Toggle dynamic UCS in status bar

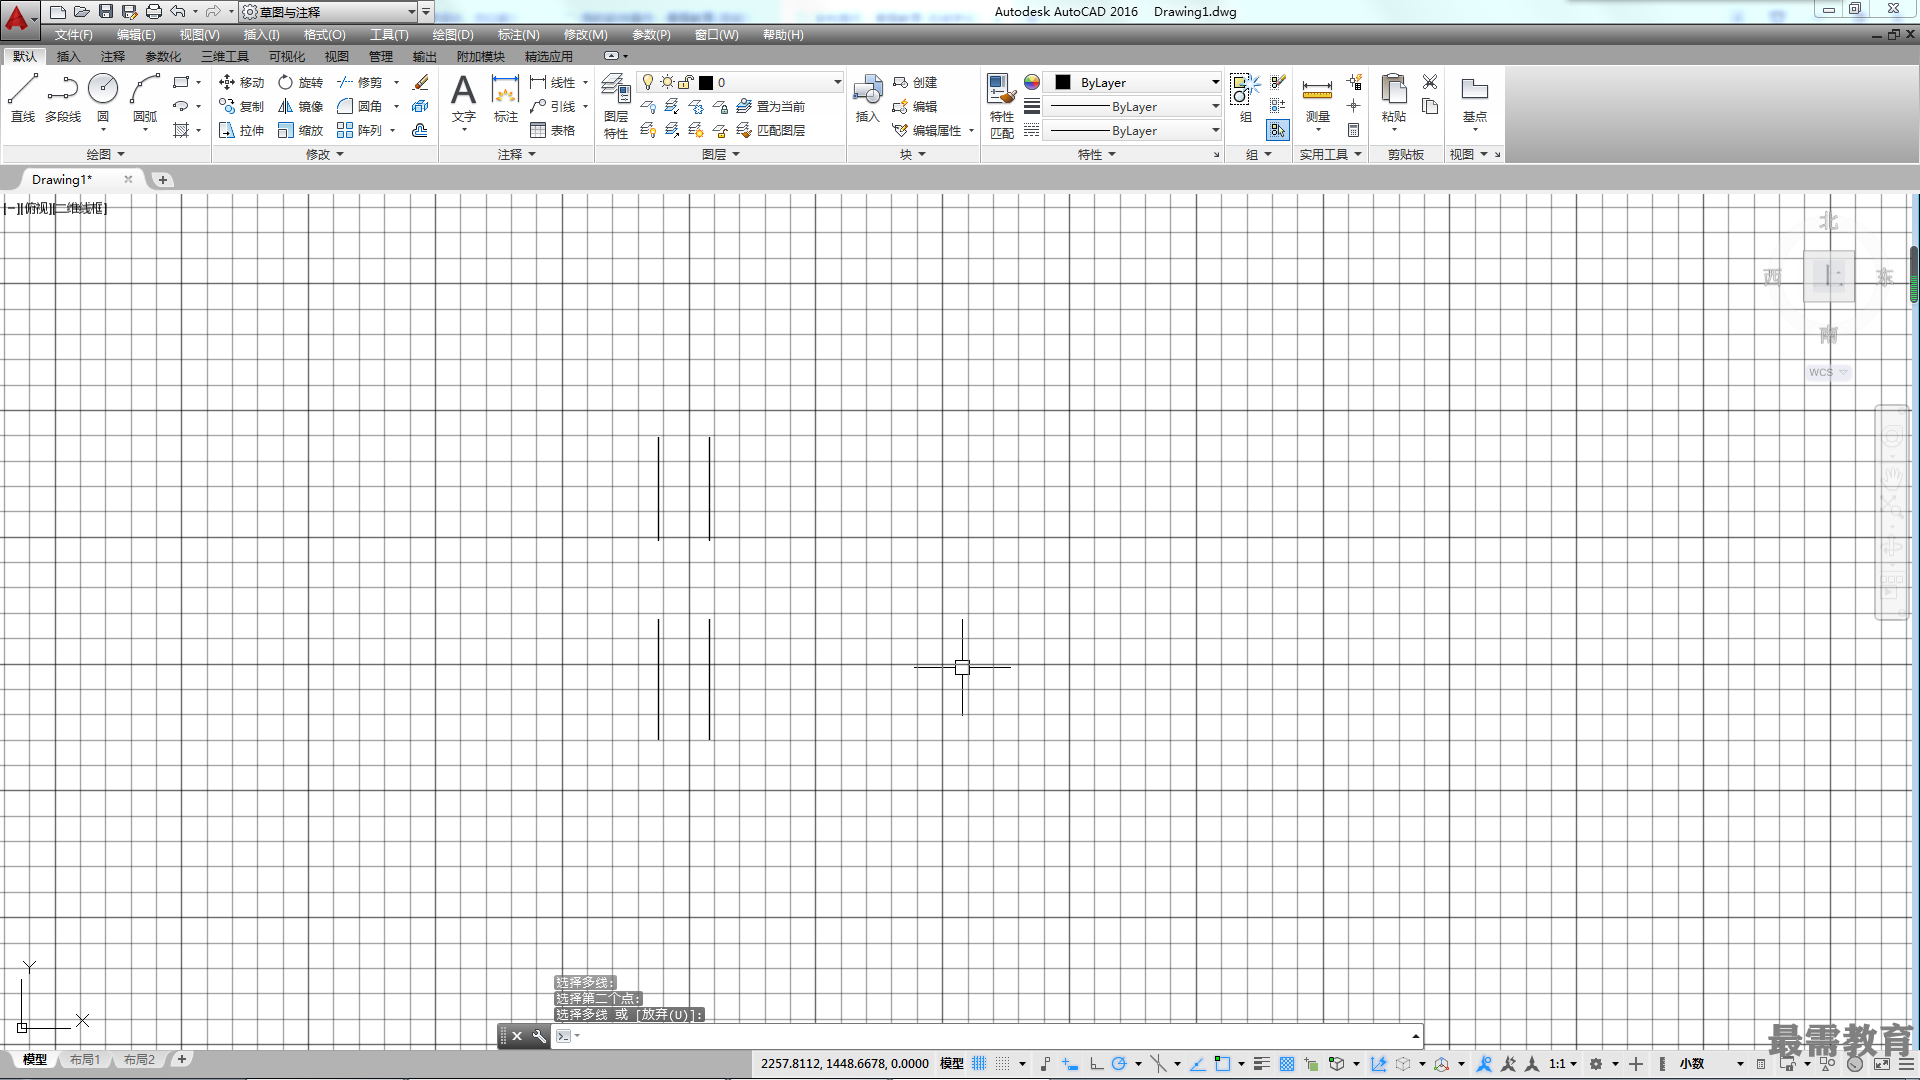1379,1063
